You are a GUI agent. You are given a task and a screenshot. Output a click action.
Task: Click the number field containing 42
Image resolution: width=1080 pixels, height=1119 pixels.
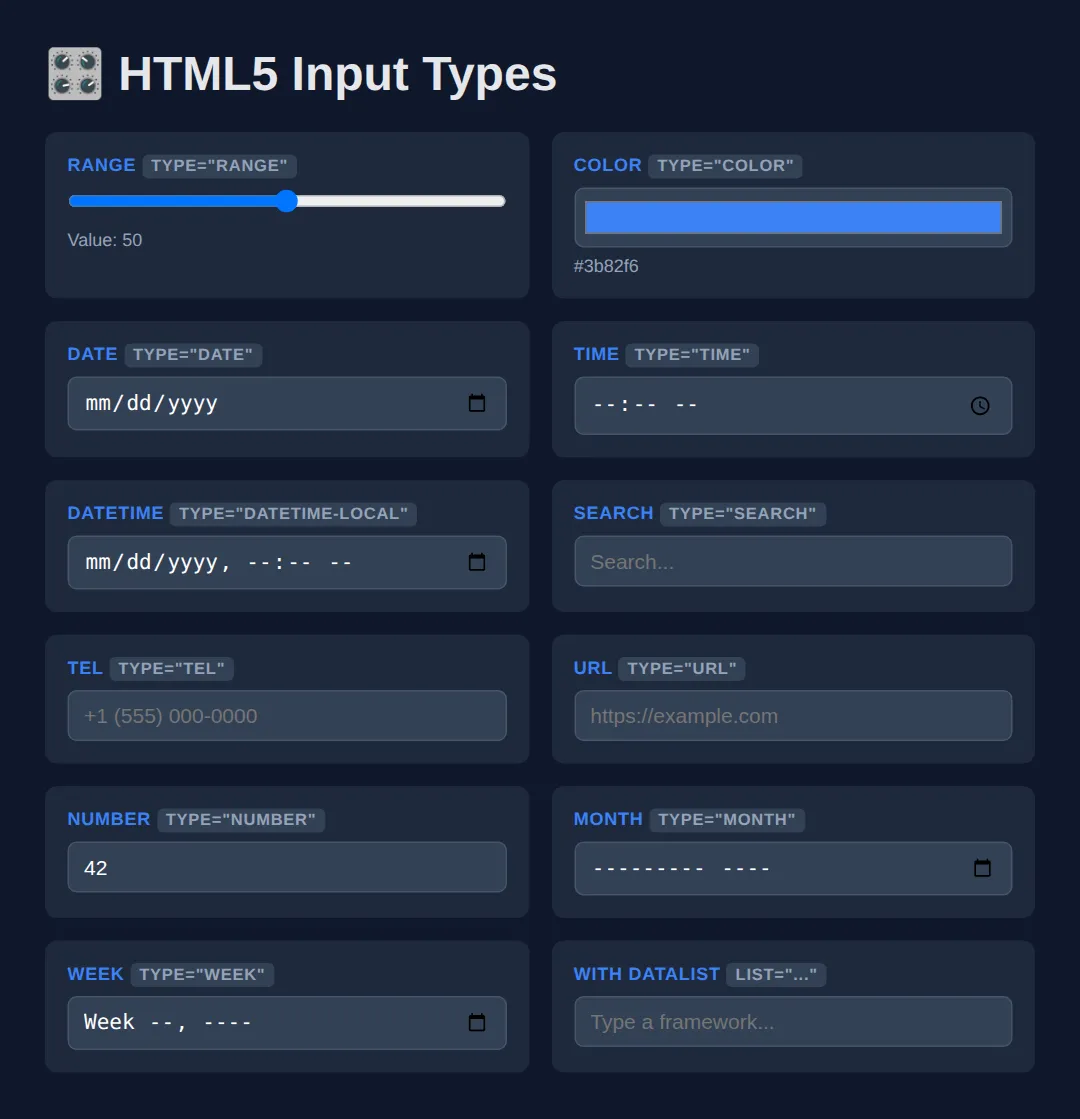coord(287,867)
